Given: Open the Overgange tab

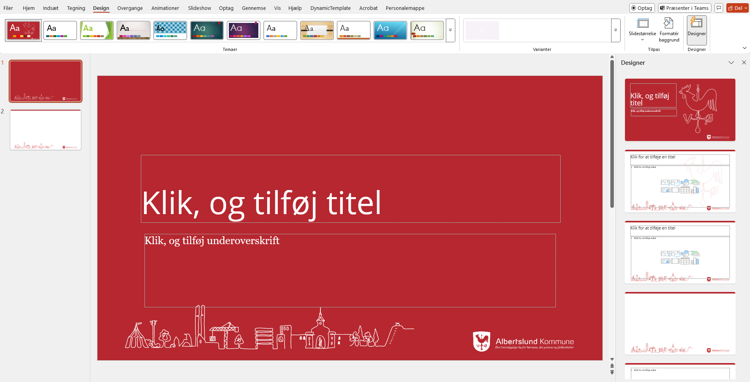Looking at the screenshot, I should (x=130, y=8).
